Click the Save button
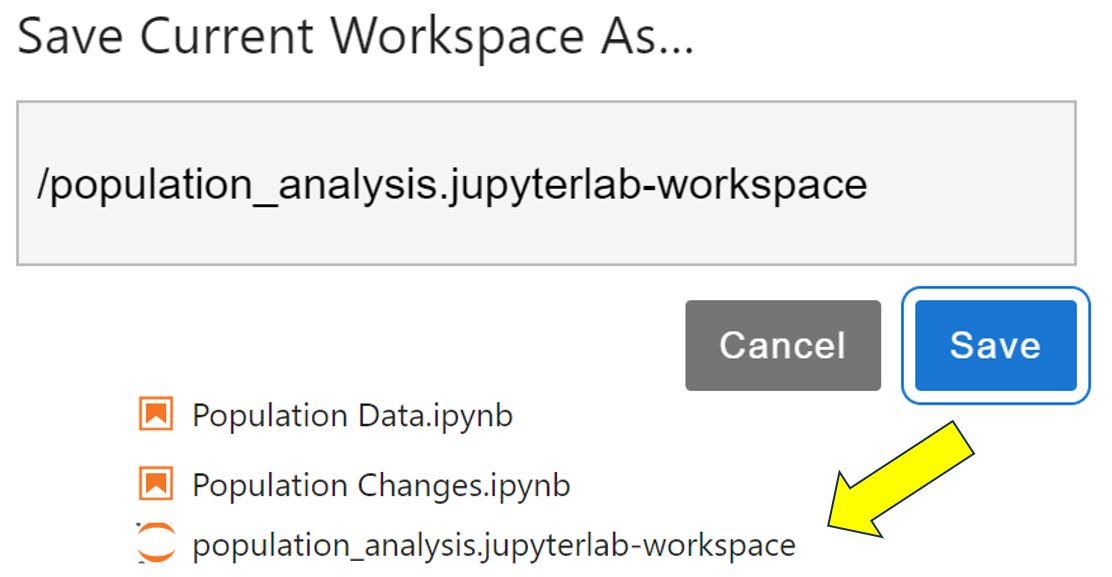The height and width of the screenshot is (577, 1112). pyautogui.click(x=995, y=345)
